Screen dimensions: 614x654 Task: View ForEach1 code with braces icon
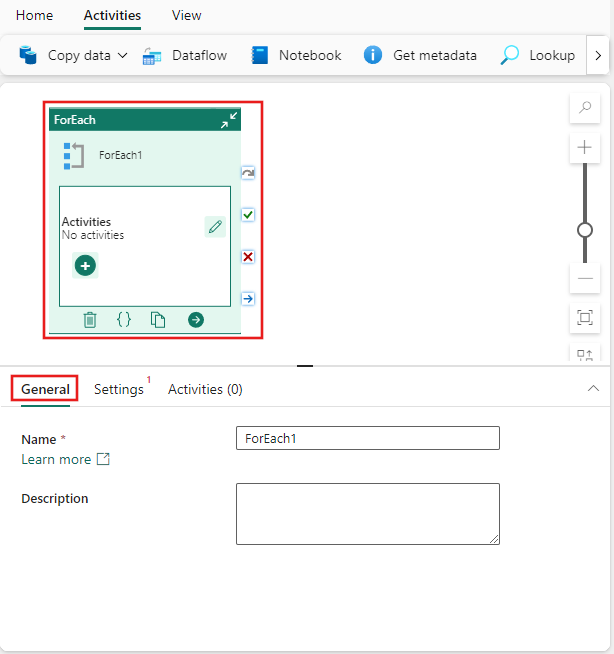[x=123, y=320]
